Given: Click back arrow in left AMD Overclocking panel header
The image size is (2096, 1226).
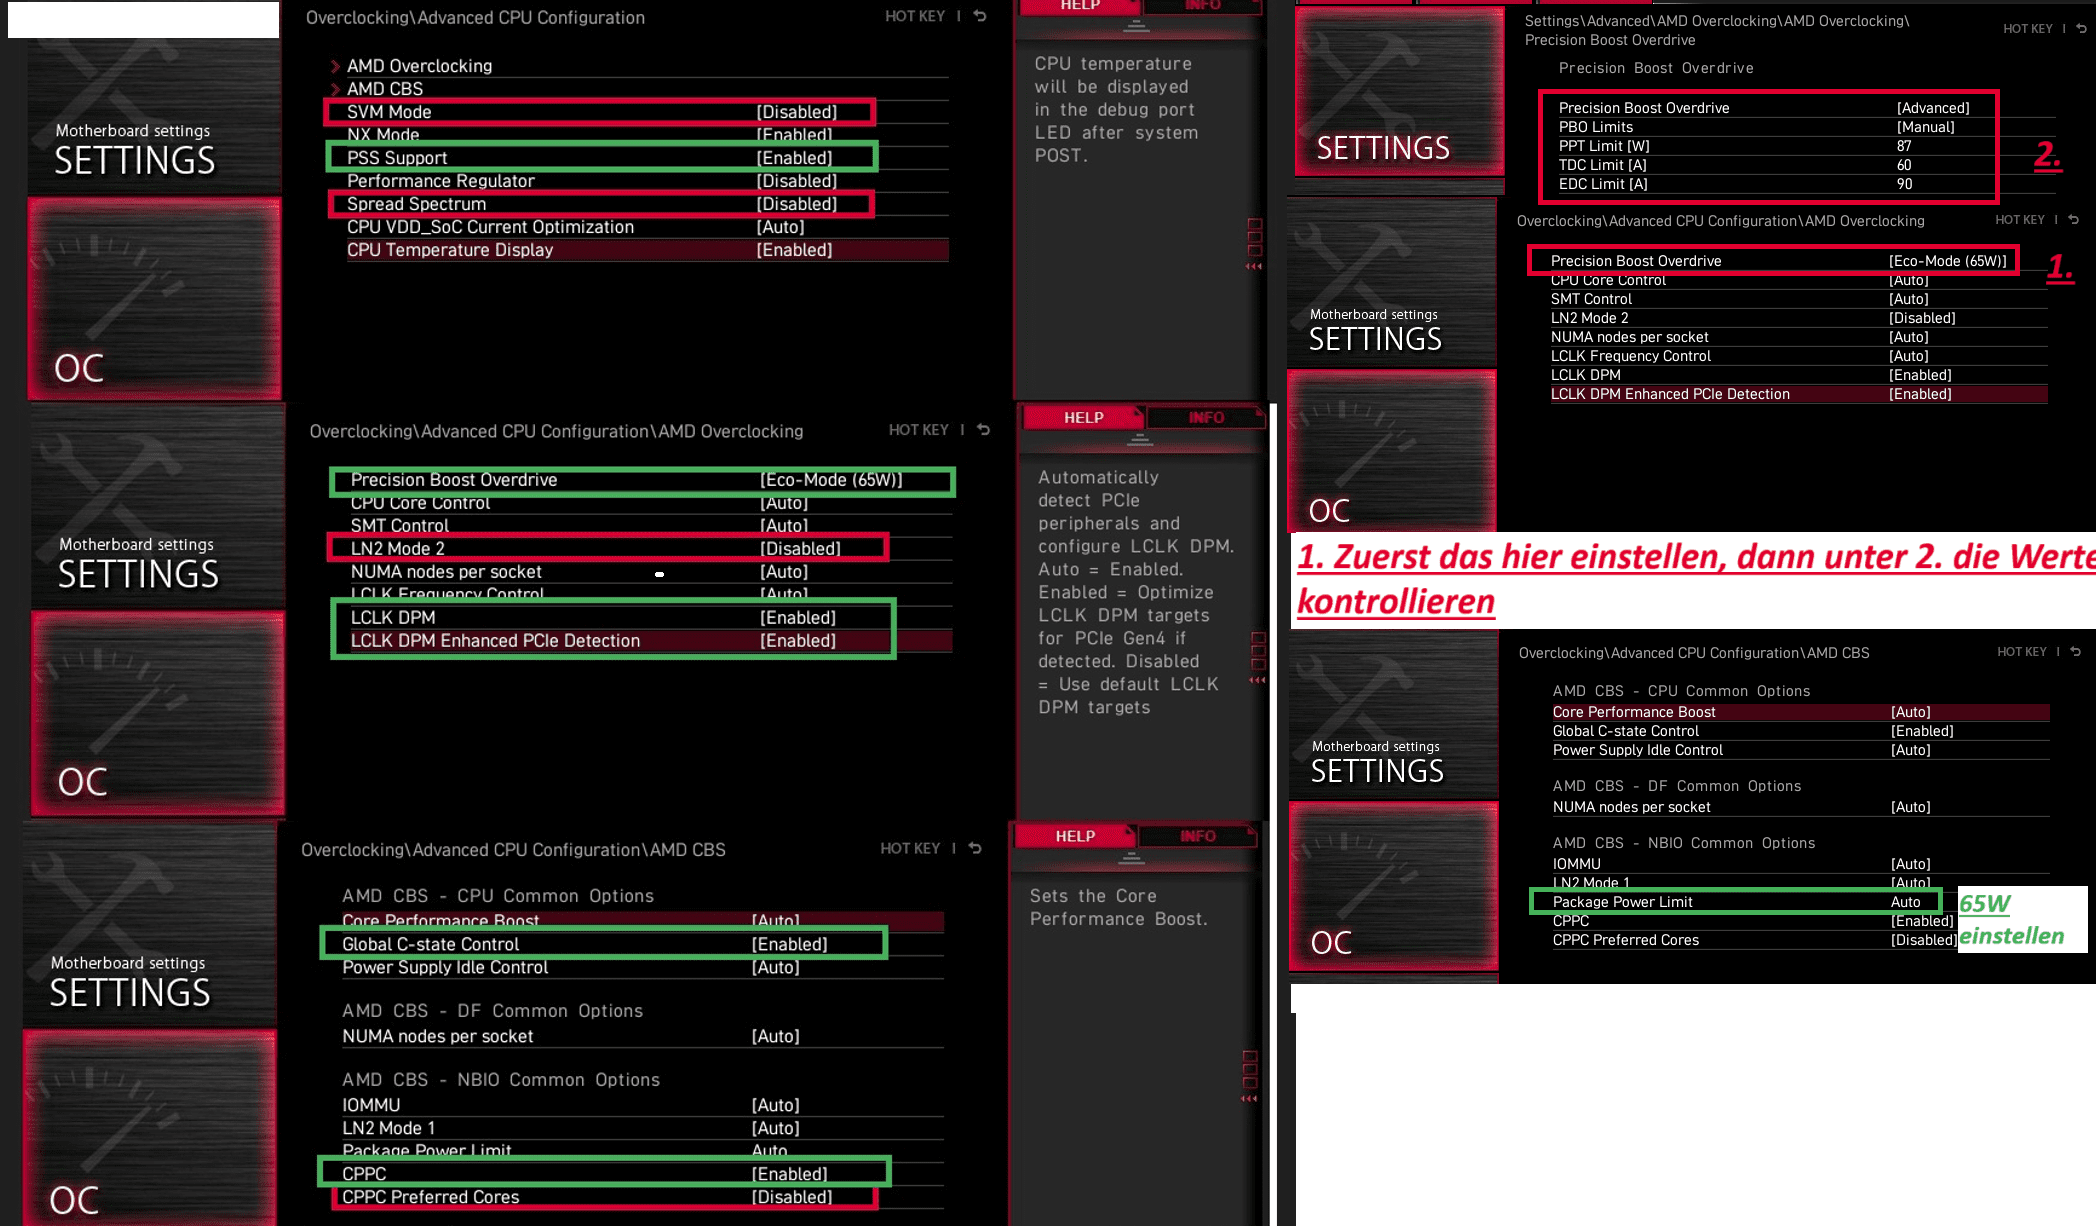Looking at the screenshot, I should click(x=984, y=430).
